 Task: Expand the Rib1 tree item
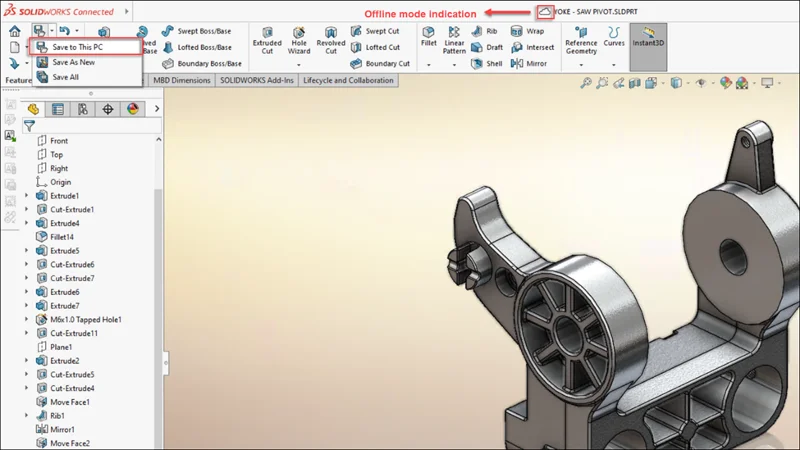27,415
